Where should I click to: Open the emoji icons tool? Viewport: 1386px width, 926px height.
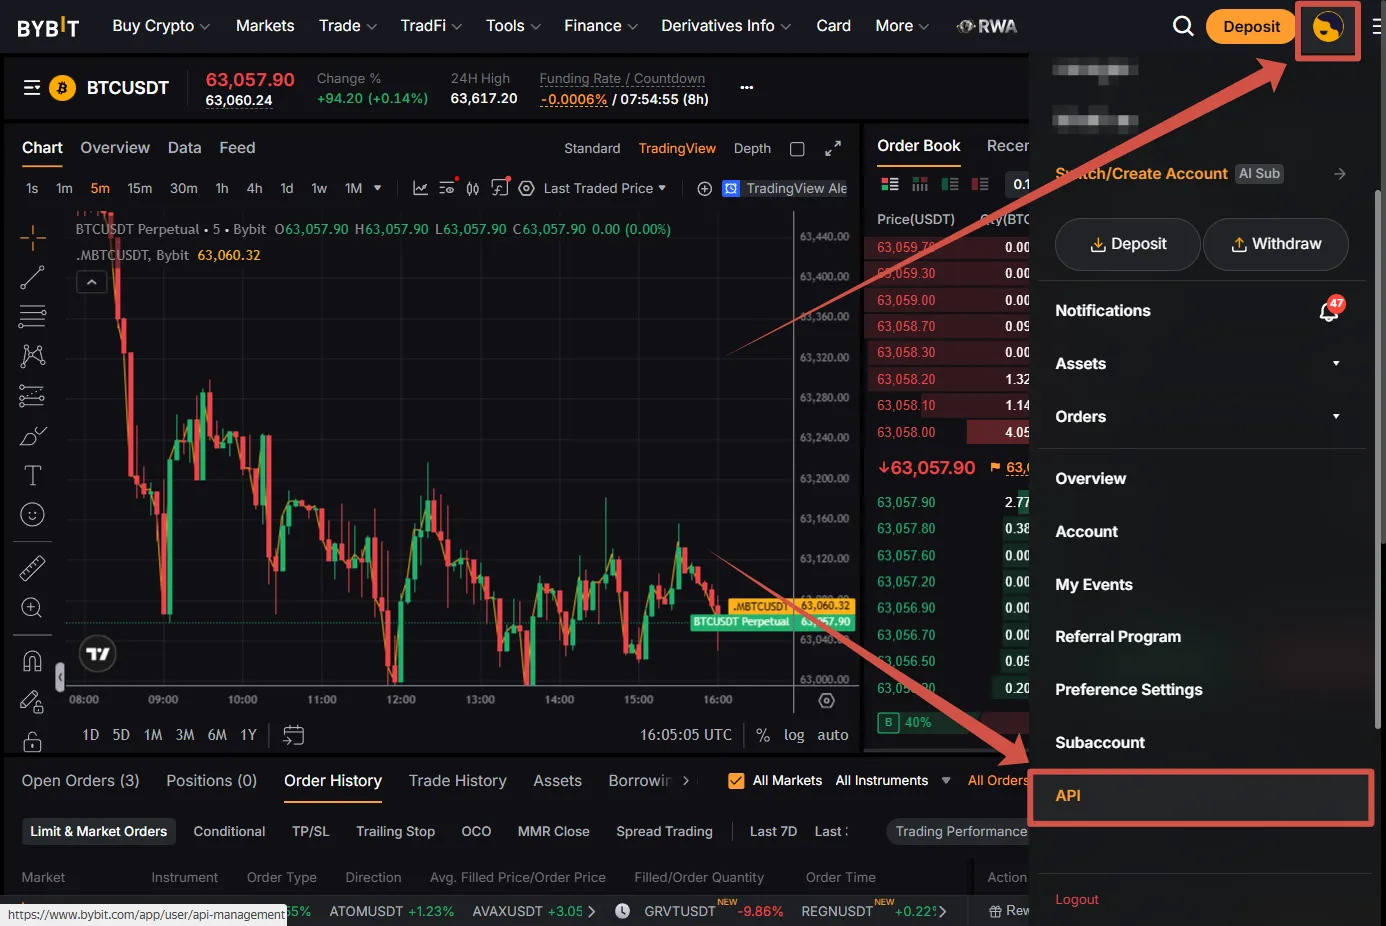coord(33,515)
